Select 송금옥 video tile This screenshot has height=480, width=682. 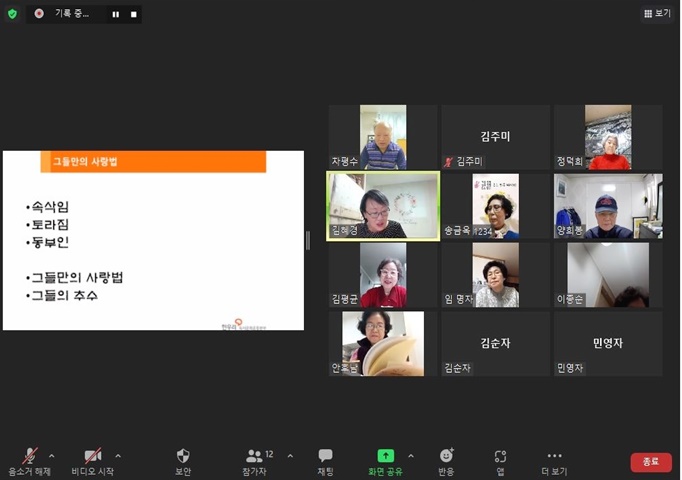[x=495, y=206]
